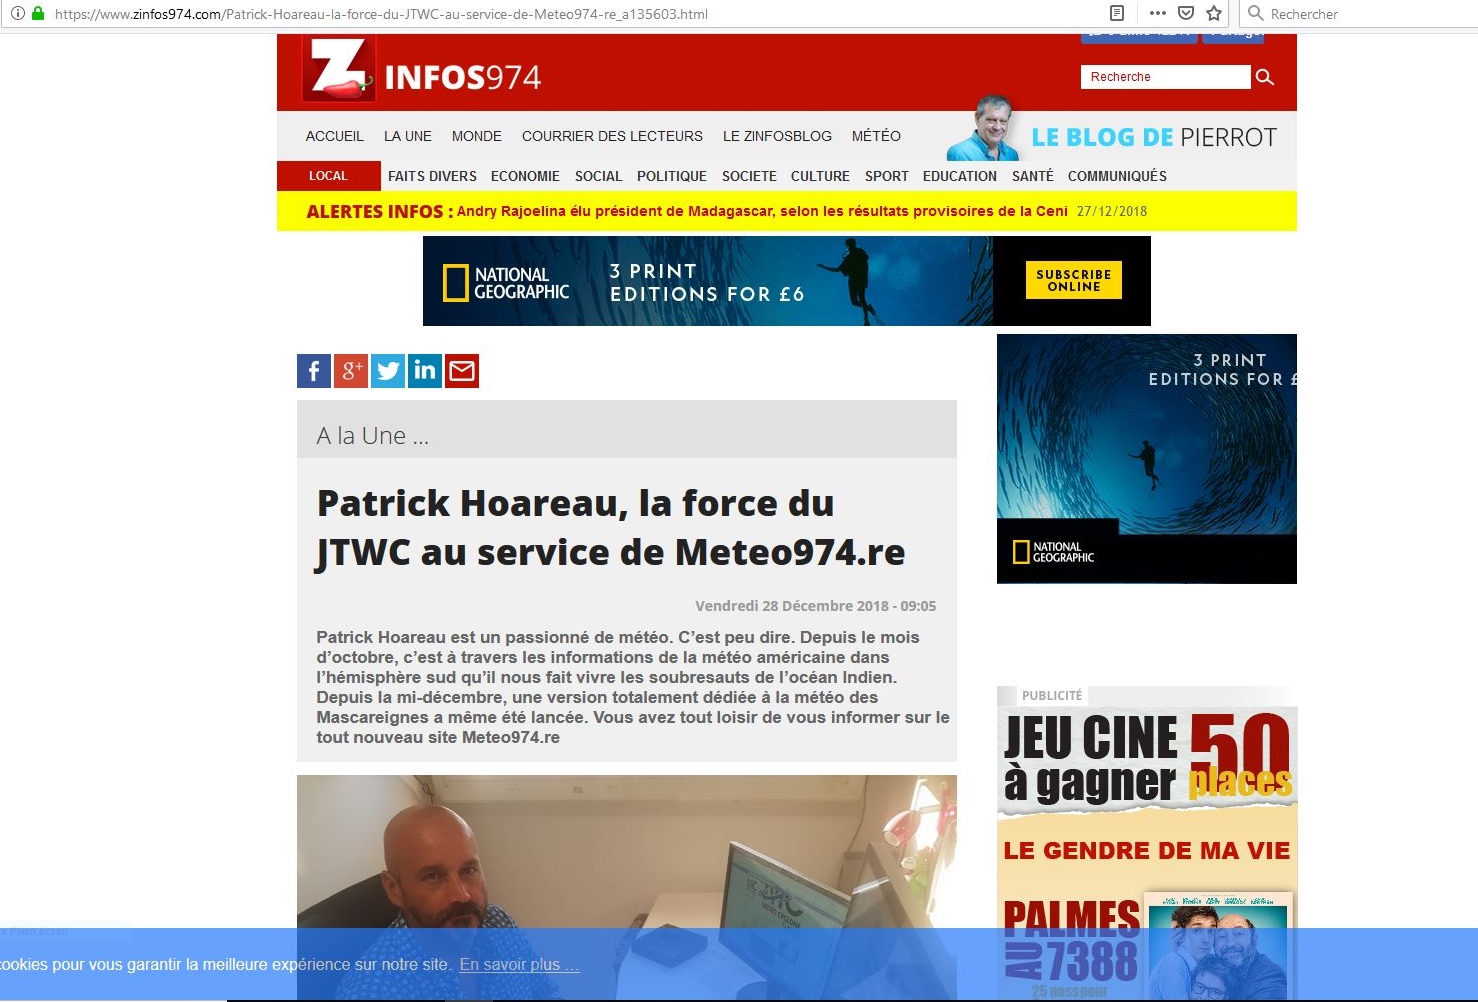This screenshot has height=1002, width=1478.
Task: Open SOCIAL category
Action: pos(598,176)
